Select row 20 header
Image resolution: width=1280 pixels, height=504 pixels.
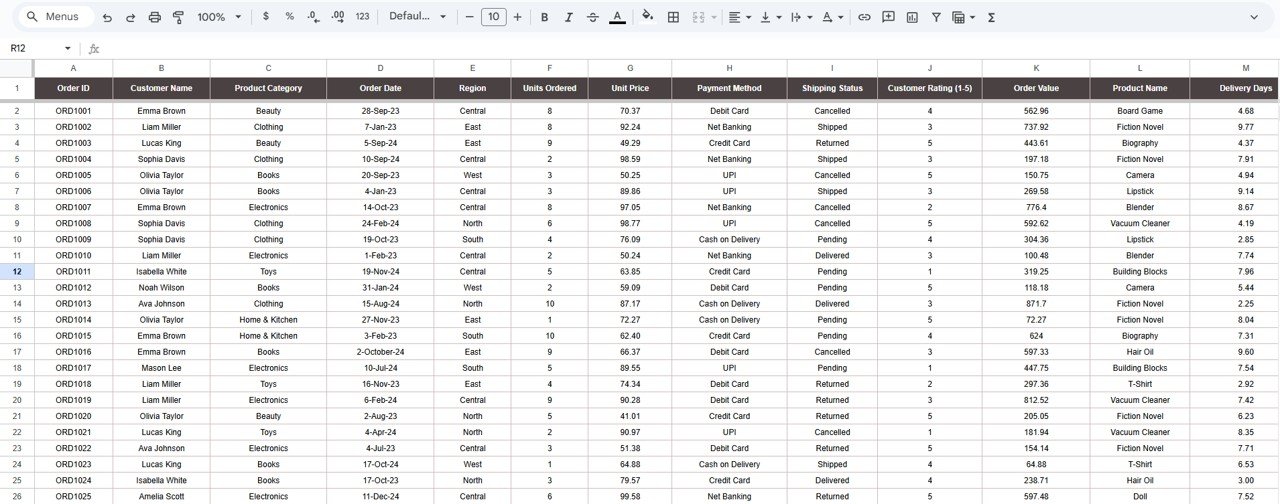tap(17, 400)
